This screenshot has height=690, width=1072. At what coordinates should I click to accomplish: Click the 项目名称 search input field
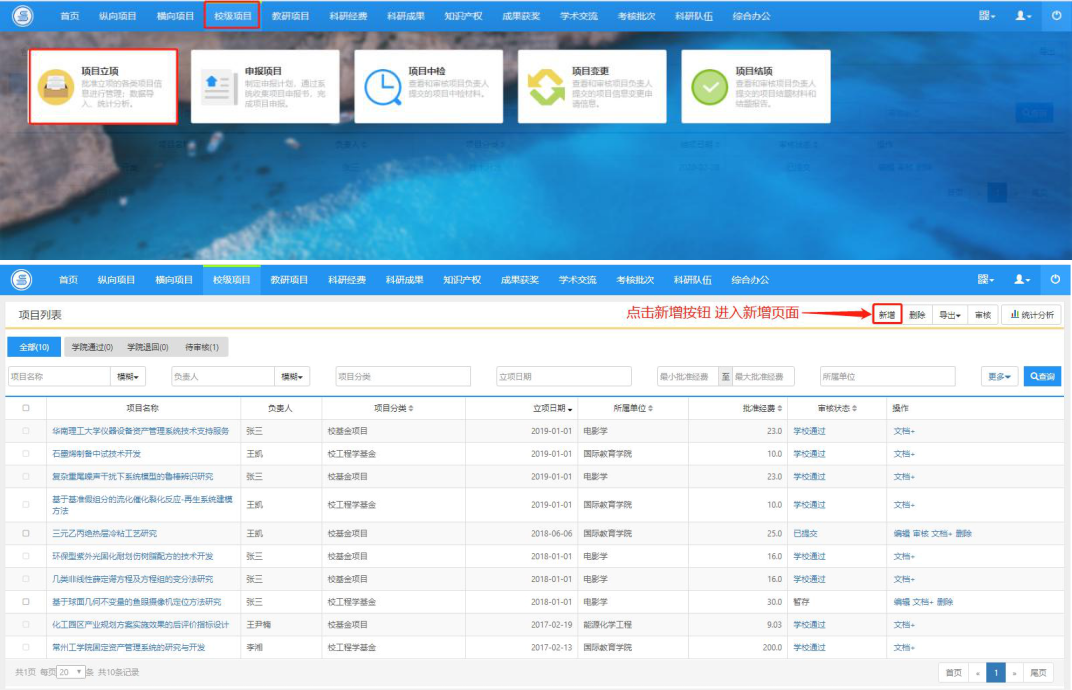tap(59, 376)
